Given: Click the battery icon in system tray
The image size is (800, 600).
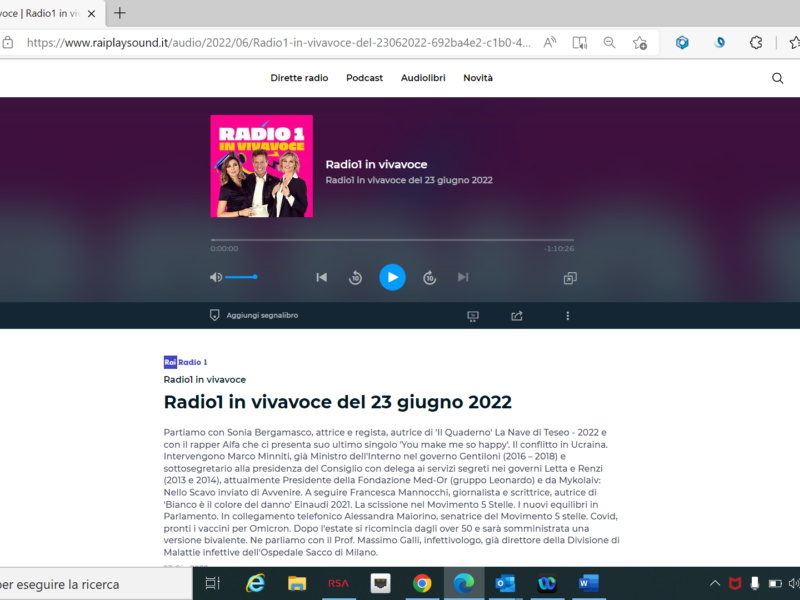Looking at the screenshot, I should point(775,583).
